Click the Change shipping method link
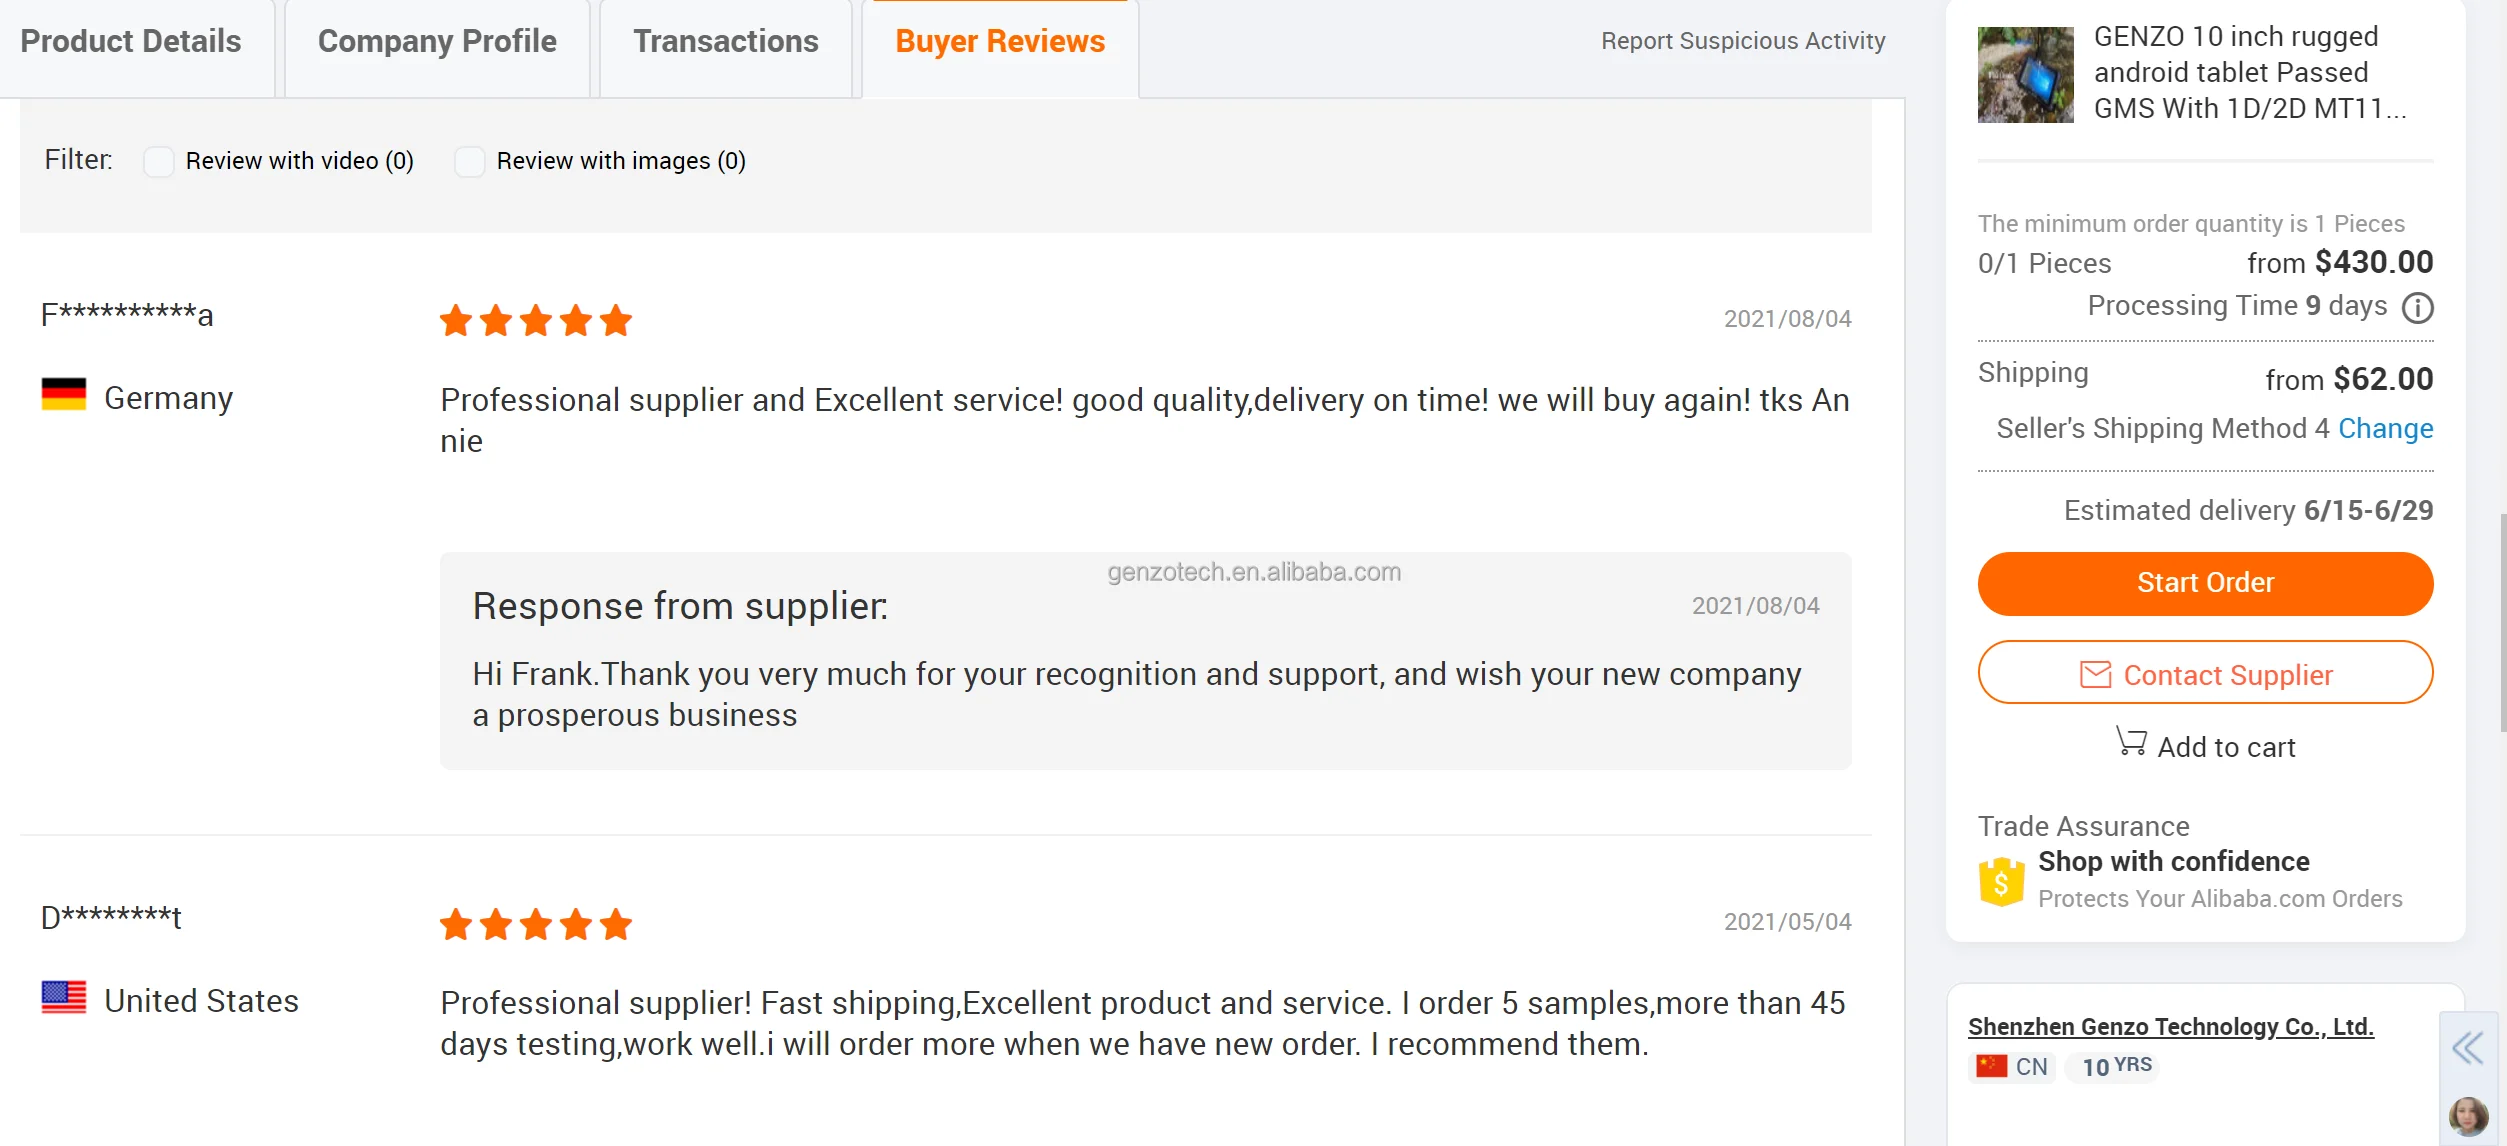This screenshot has width=2507, height=1146. tap(2385, 428)
